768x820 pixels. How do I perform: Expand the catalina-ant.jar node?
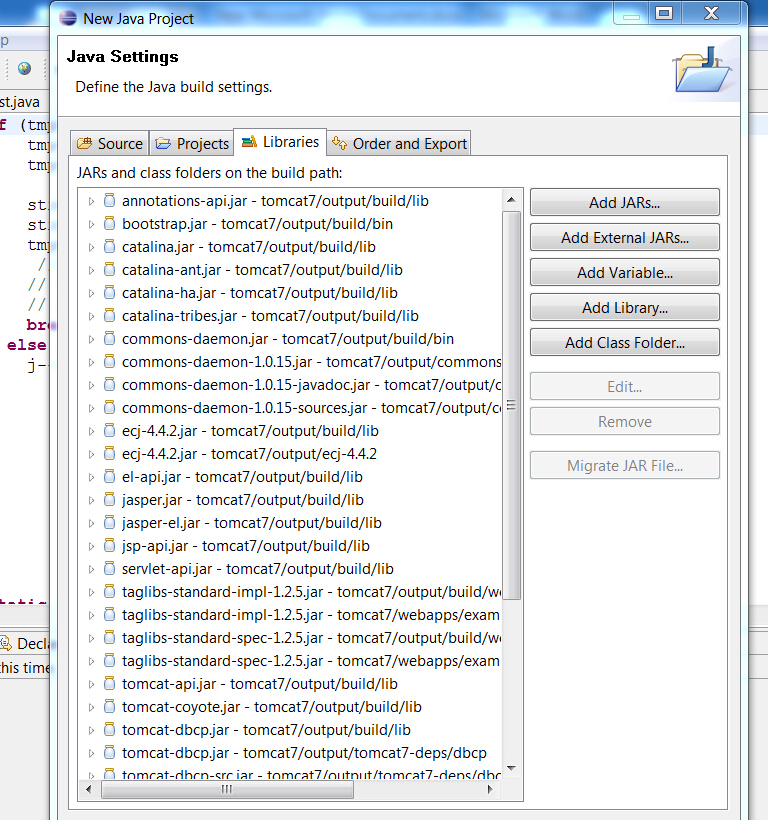pos(91,270)
